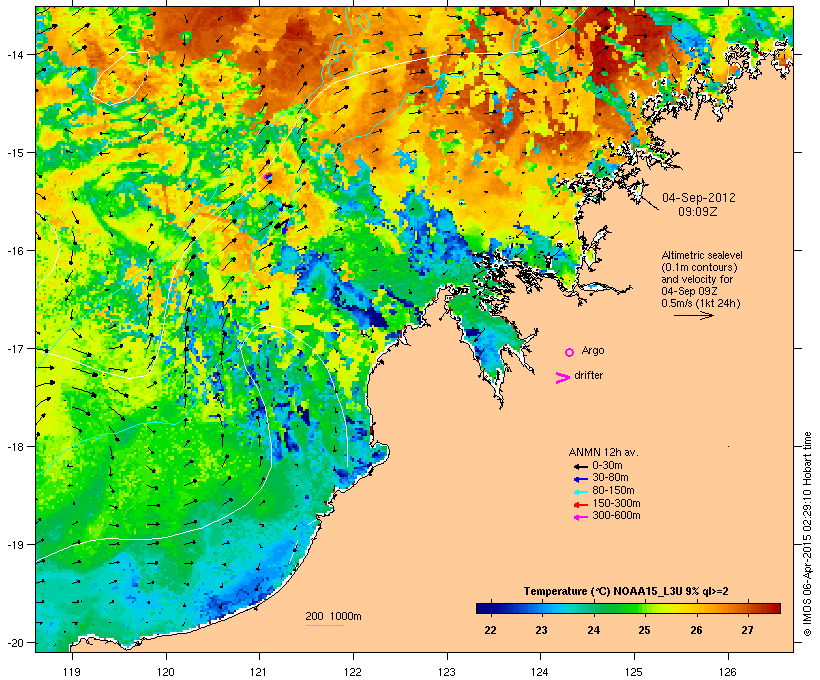Click the time label 09:09Z

point(698,212)
